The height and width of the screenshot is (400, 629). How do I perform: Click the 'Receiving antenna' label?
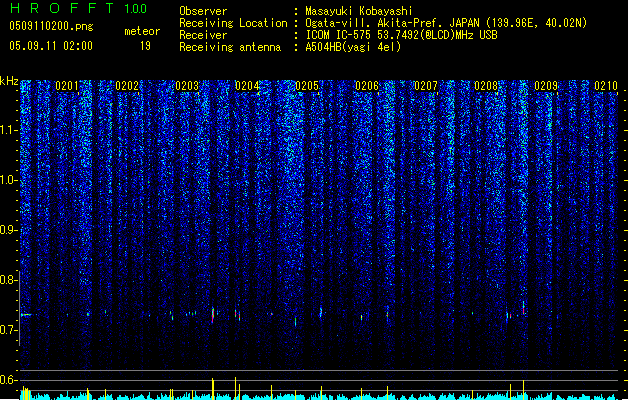tap(230, 47)
